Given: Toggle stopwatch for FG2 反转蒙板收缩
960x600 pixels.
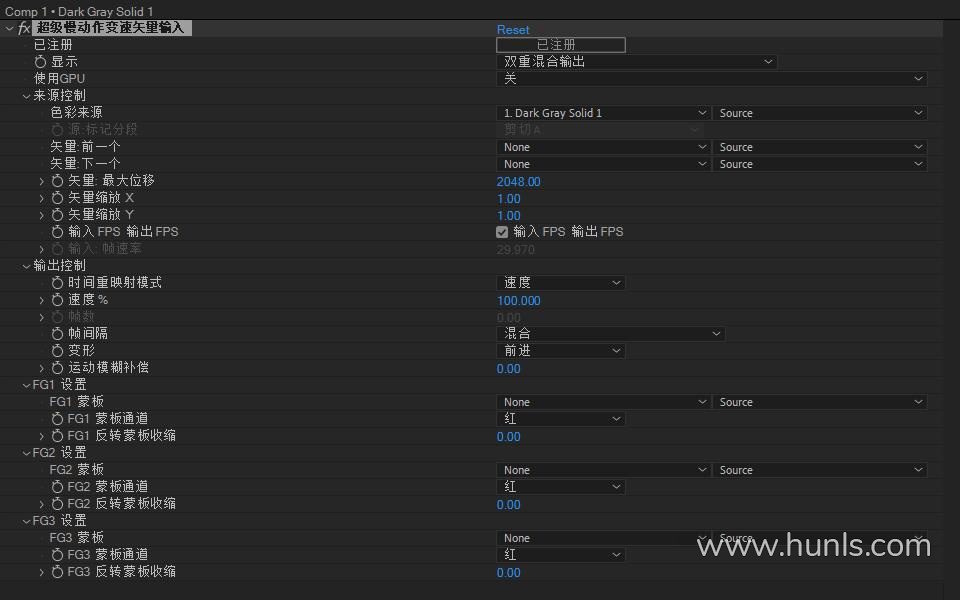Looking at the screenshot, I should [x=58, y=504].
